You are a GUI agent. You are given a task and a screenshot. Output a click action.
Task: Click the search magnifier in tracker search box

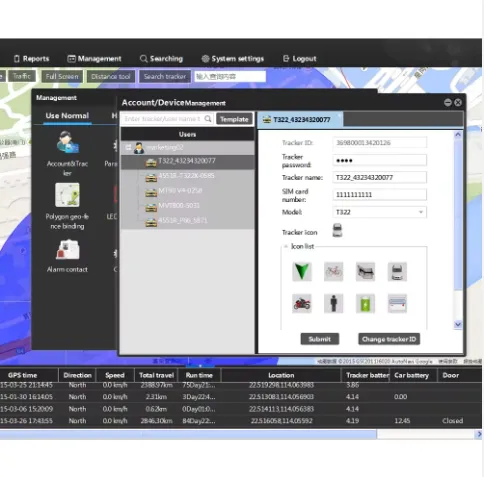coord(208,119)
